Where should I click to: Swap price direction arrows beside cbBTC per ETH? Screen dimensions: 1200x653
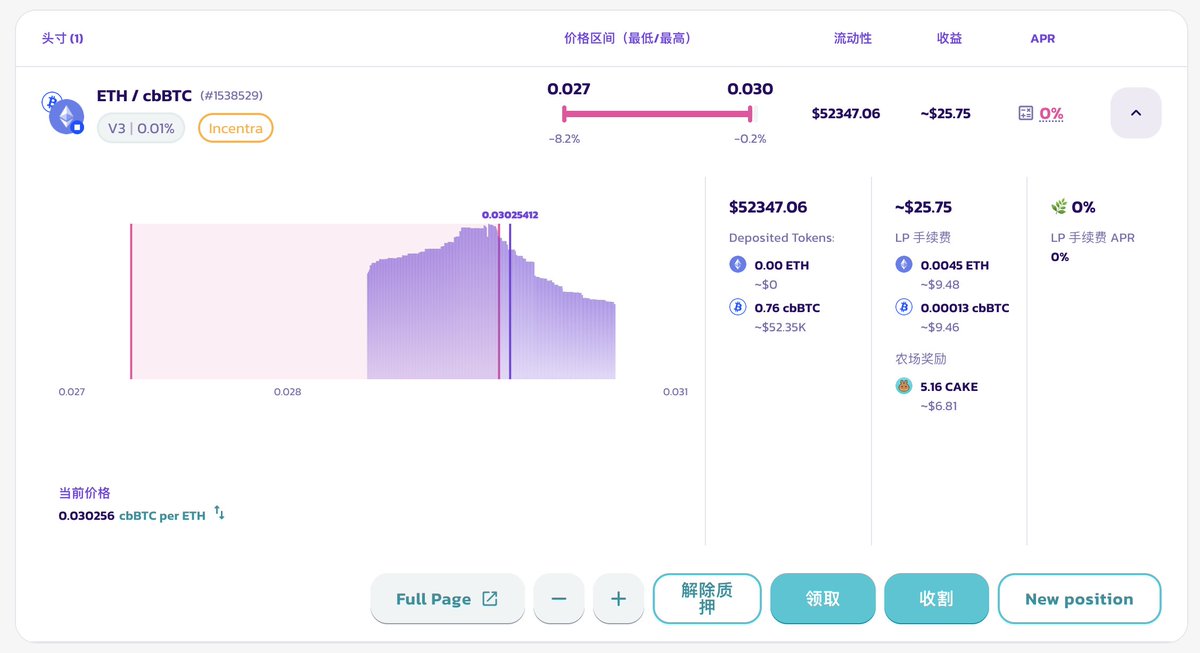[219, 514]
